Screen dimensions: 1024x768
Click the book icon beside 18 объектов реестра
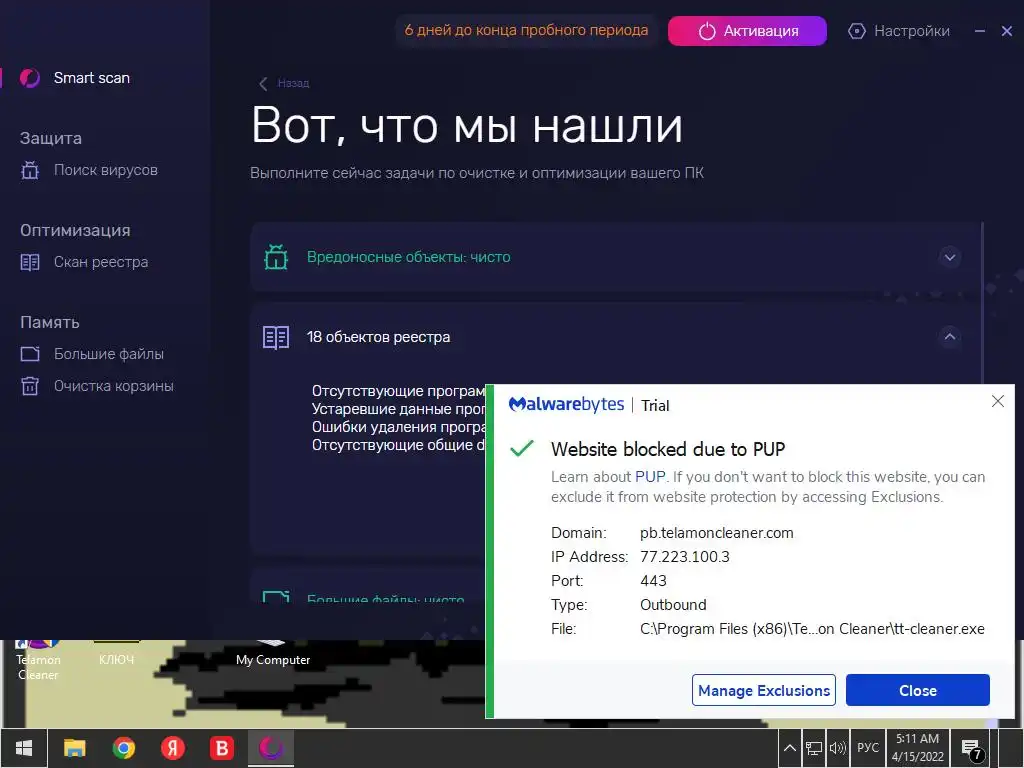(x=276, y=337)
